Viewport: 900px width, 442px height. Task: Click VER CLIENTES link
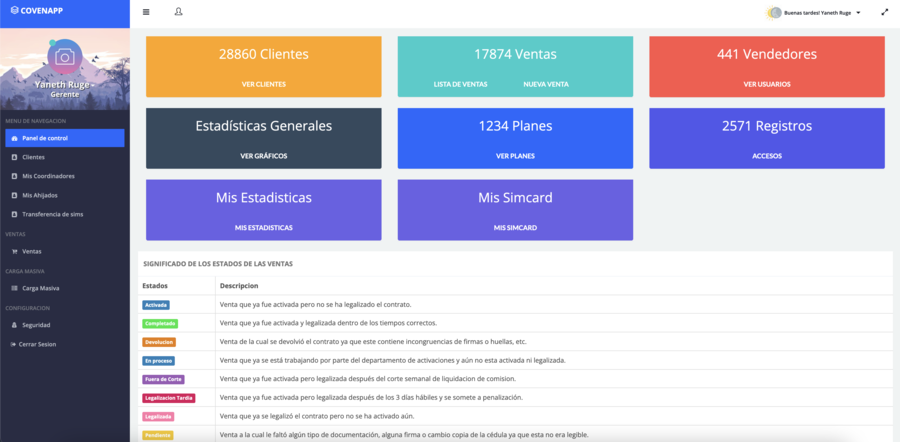(x=263, y=84)
